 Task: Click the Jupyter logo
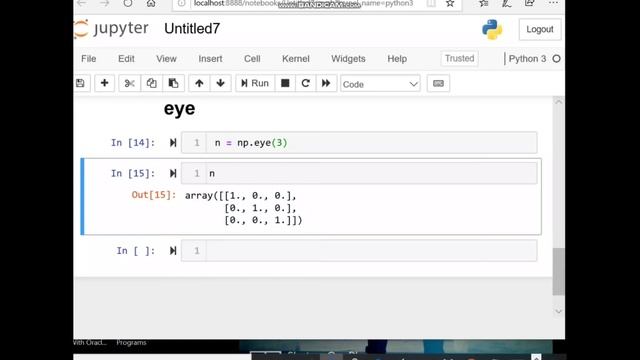pos(111,29)
